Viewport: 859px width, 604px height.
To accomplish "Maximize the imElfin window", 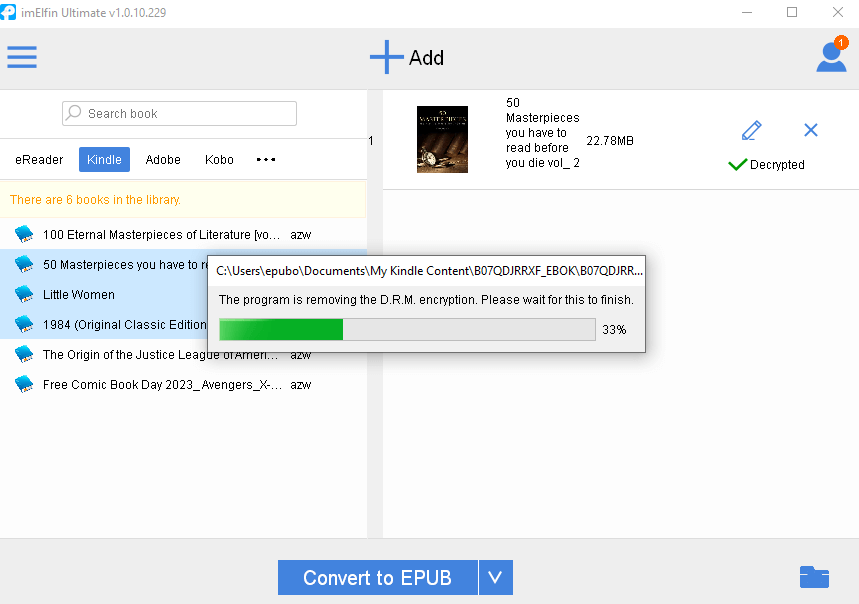I will (x=792, y=12).
